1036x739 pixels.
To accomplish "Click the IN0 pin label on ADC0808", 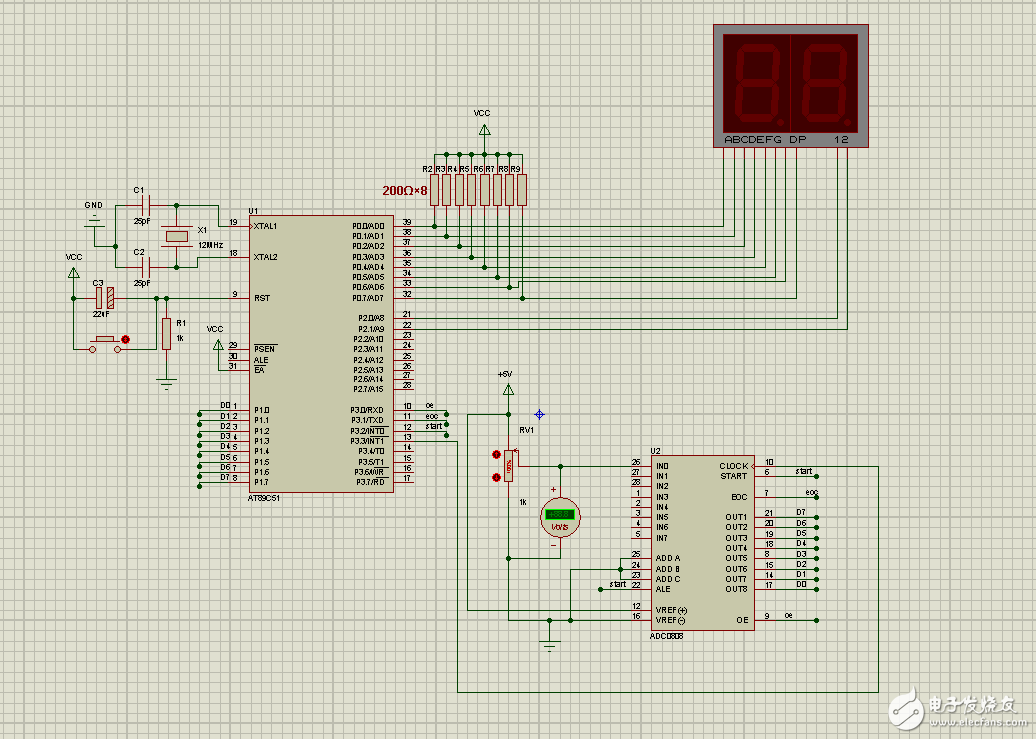I will 662,466.
